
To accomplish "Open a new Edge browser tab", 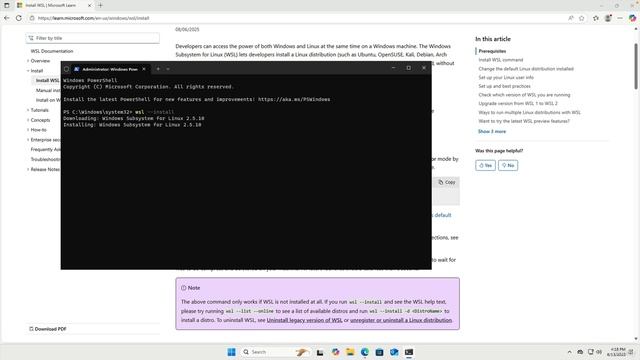I will [100, 5].
